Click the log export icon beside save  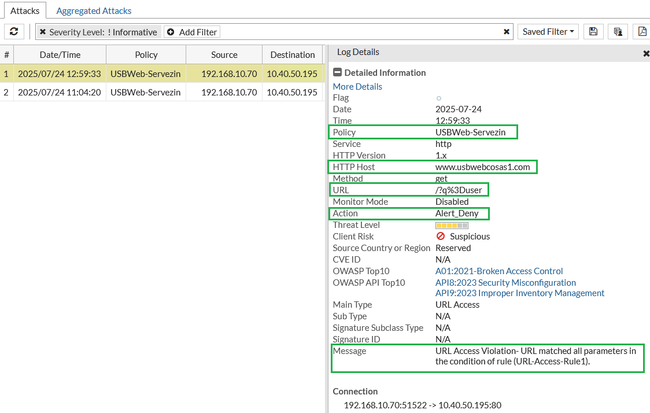point(618,32)
